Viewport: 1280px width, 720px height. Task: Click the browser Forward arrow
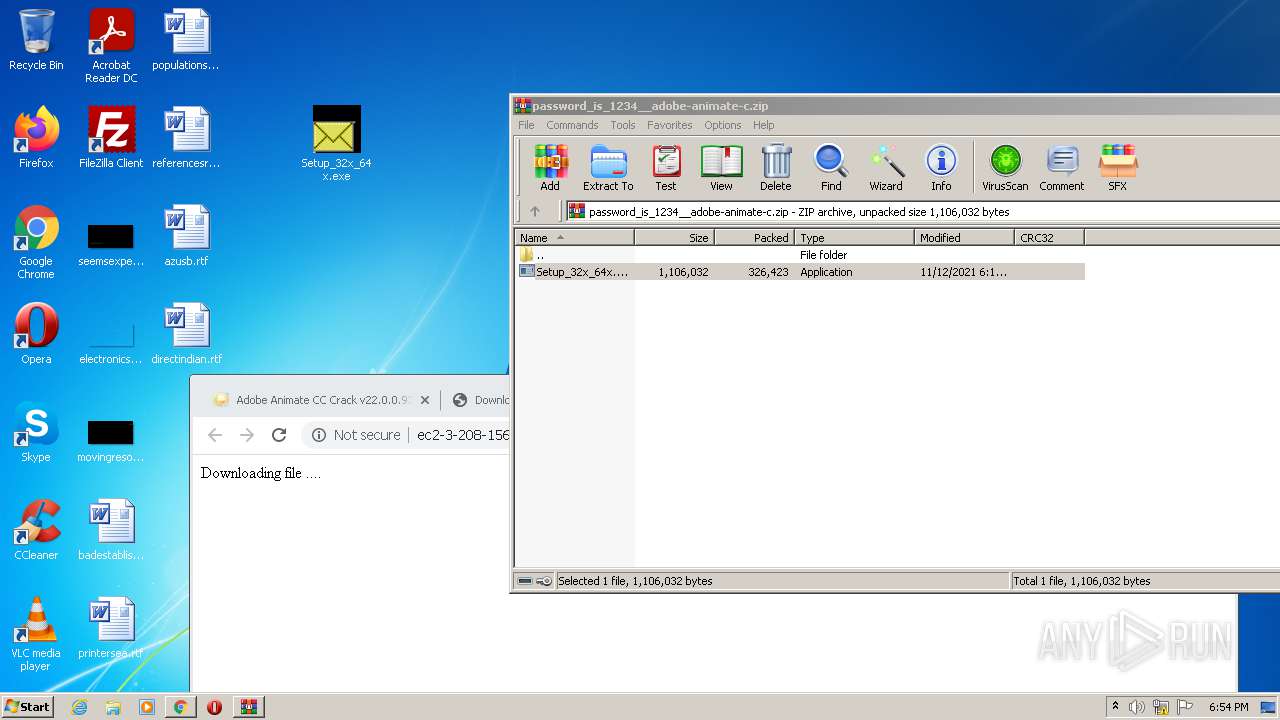click(x=247, y=435)
